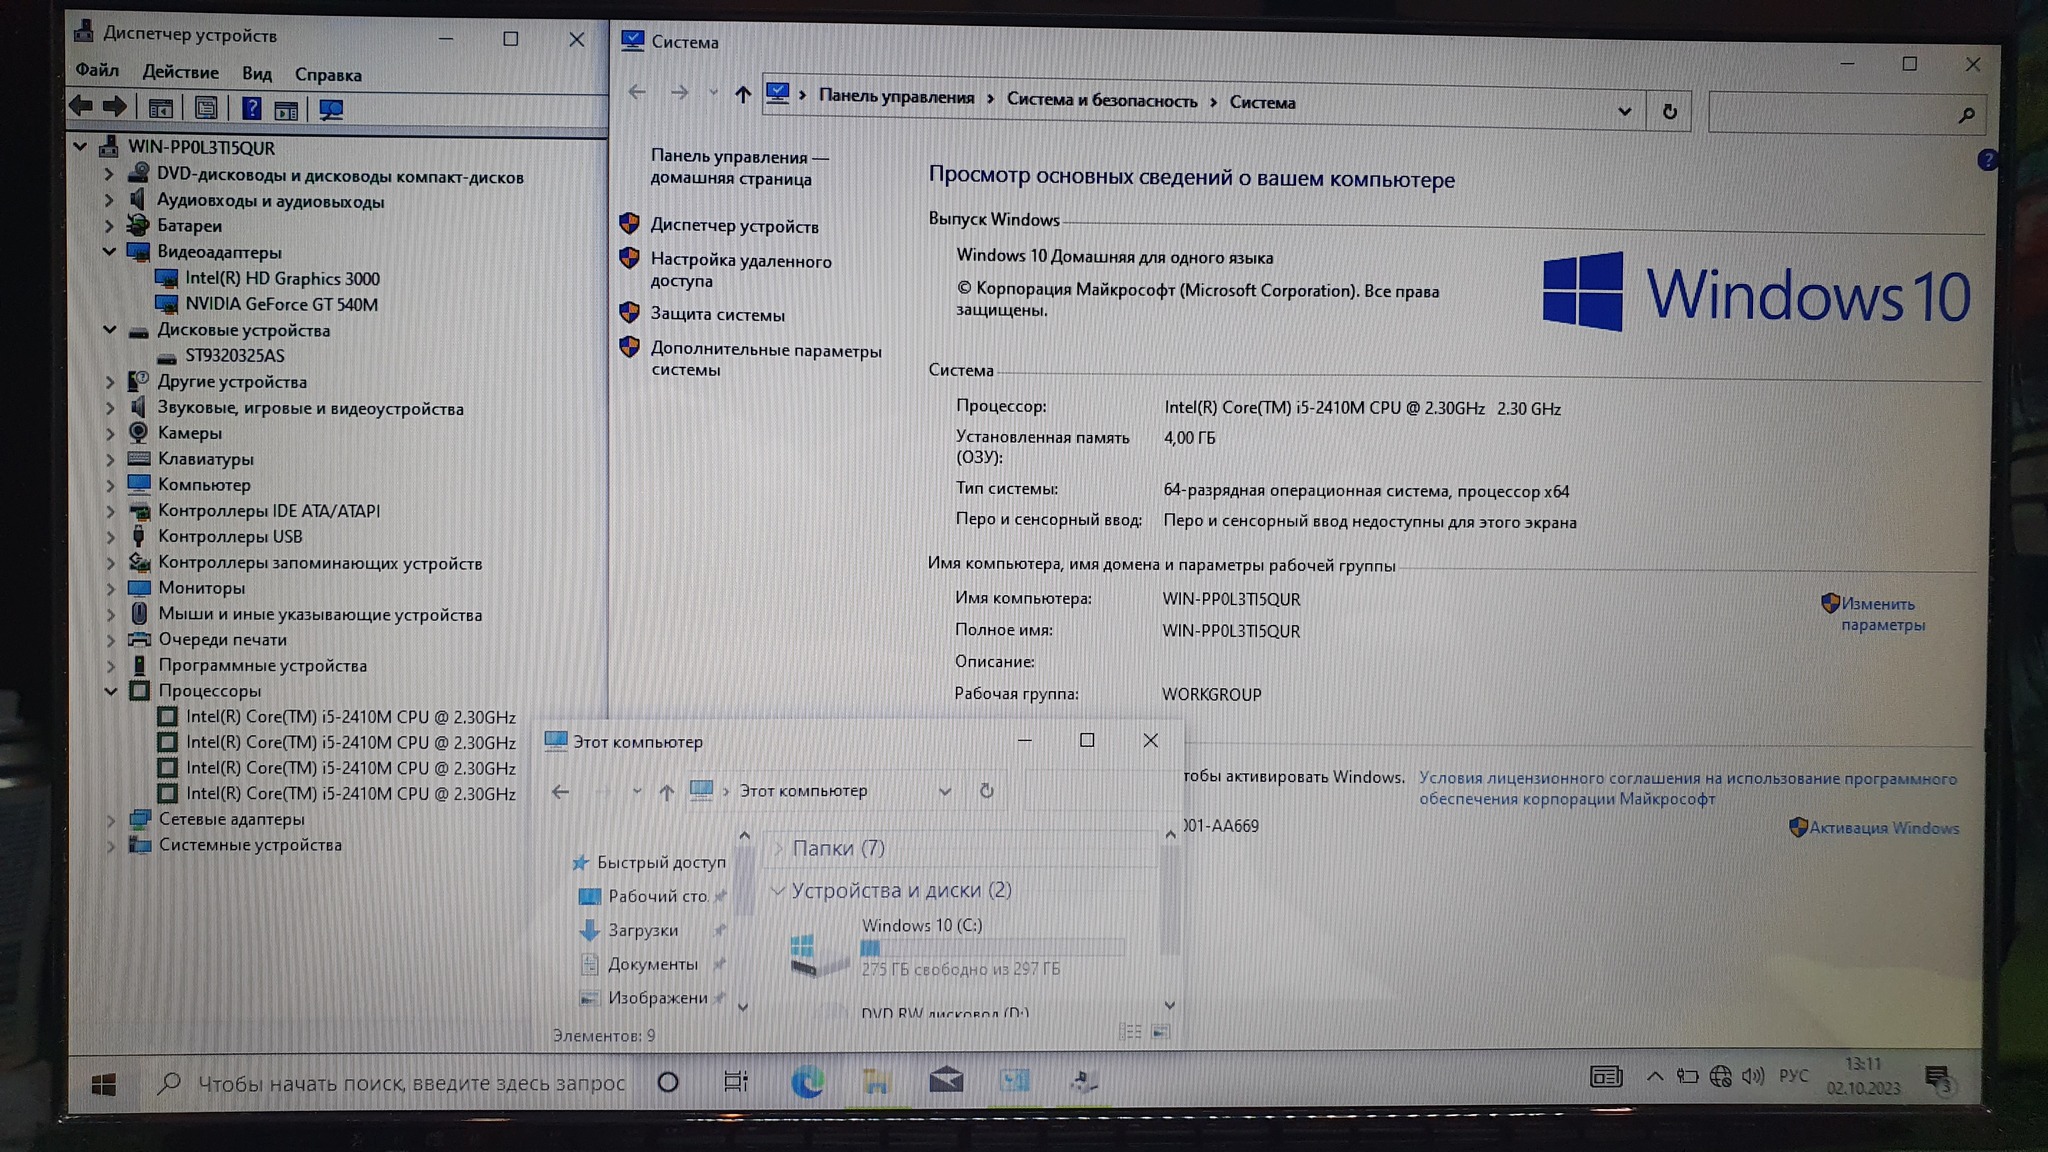Viewport: 2048px width, 1152px height.
Task: Refresh the System control panel window
Action: pos(1669,112)
